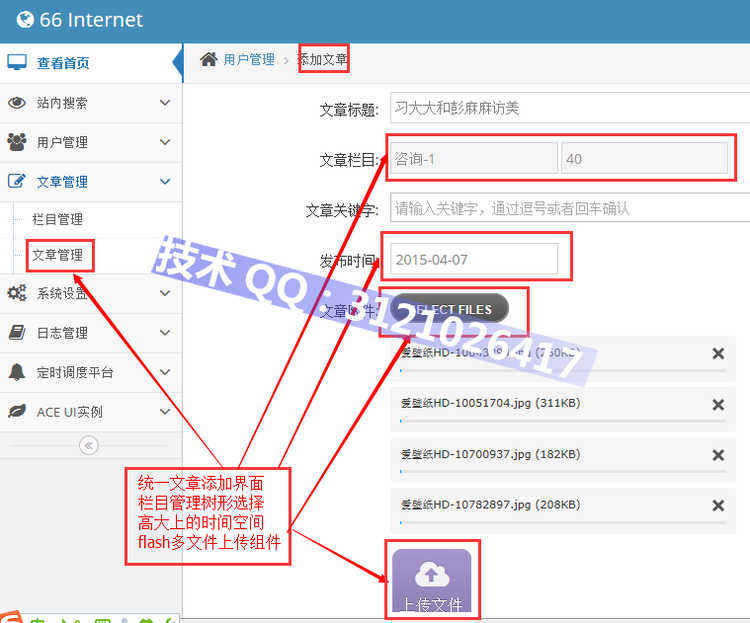Image resolution: width=750 pixels, height=623 pixels.
Task: Click file name 爱壁纸HD-10700937.jpg (182KB)
Action: tap(490, 454)
